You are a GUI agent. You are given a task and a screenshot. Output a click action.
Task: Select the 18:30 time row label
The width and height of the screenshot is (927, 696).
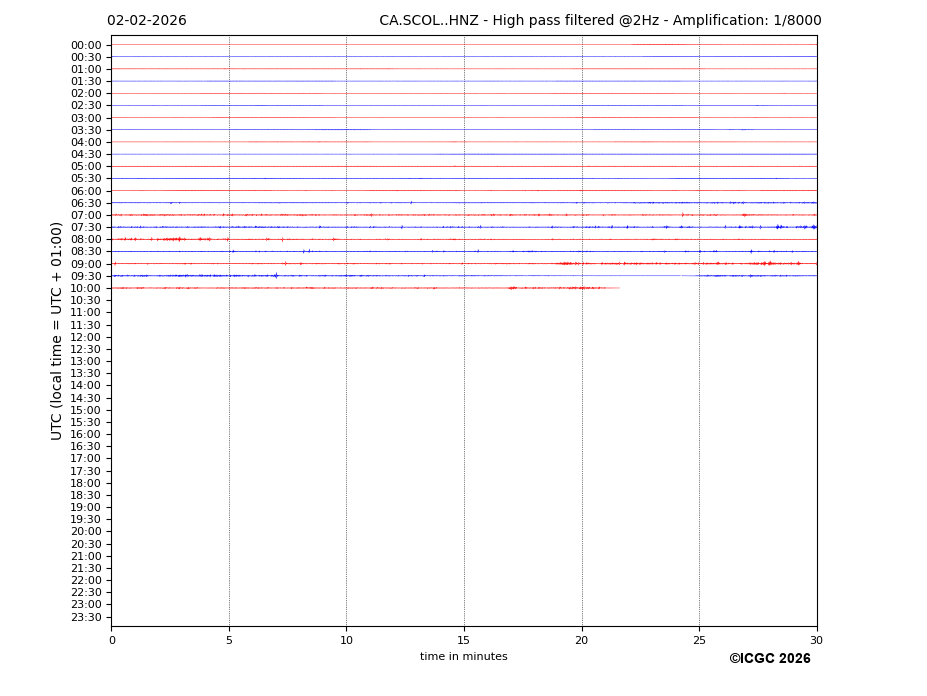pyautogui.click(x=85, y=495)
